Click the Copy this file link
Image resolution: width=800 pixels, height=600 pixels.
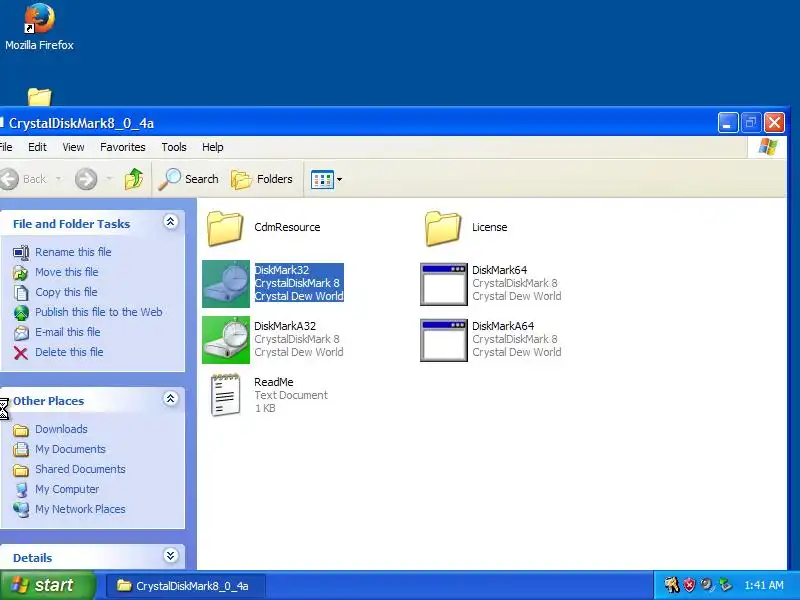click(x=66, y=292)
